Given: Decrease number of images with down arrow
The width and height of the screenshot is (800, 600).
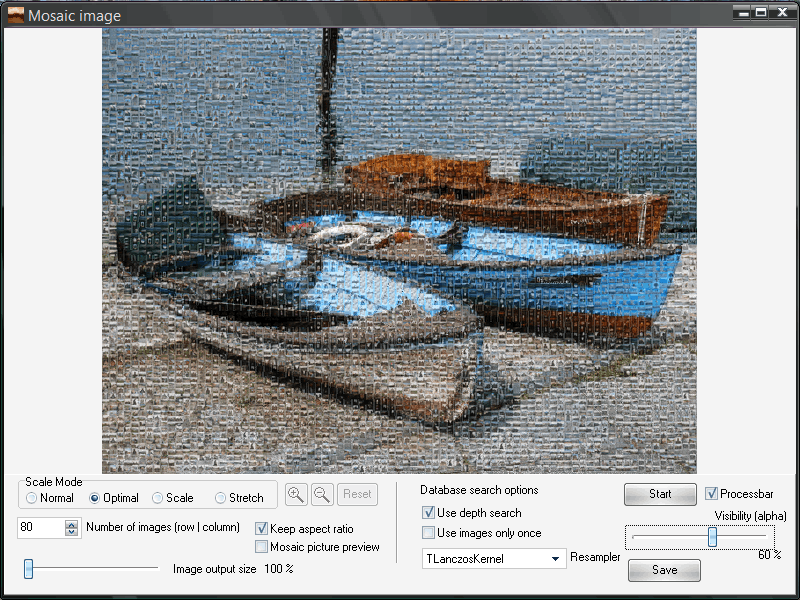Looking at the screenshot, I should (x=71, y=532).
